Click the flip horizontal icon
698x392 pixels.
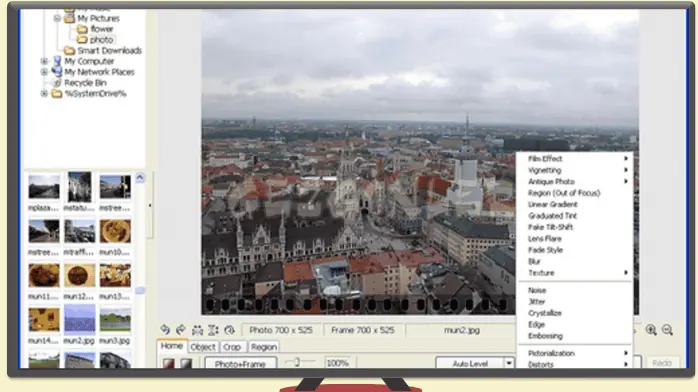tap(197, 330)
